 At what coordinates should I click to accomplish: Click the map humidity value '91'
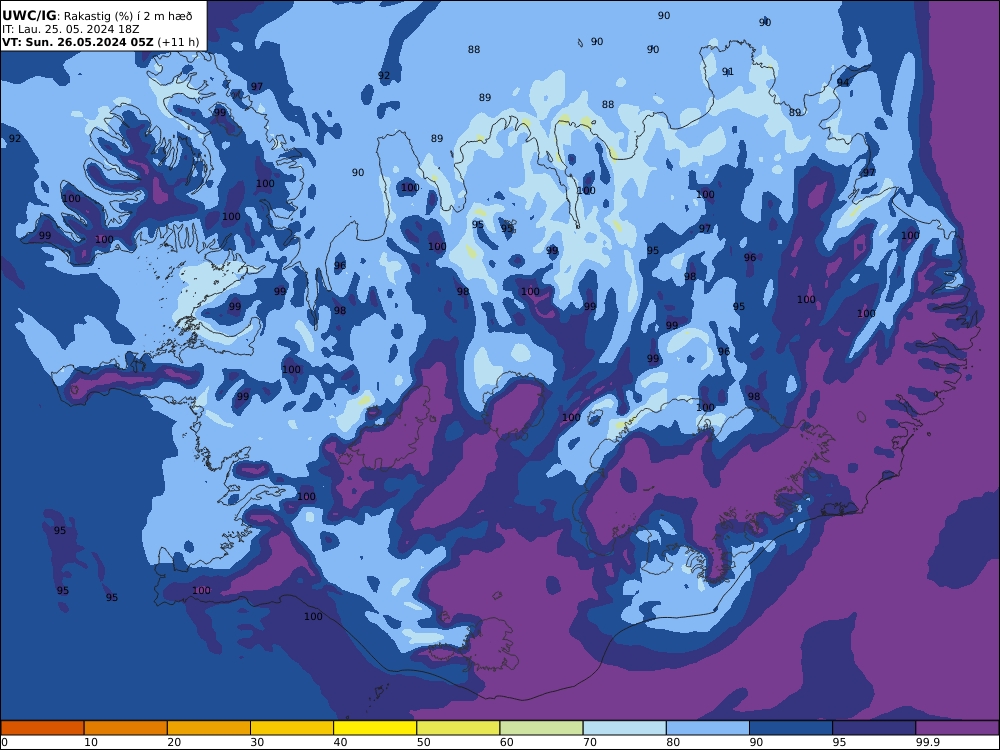click(728, 72)
